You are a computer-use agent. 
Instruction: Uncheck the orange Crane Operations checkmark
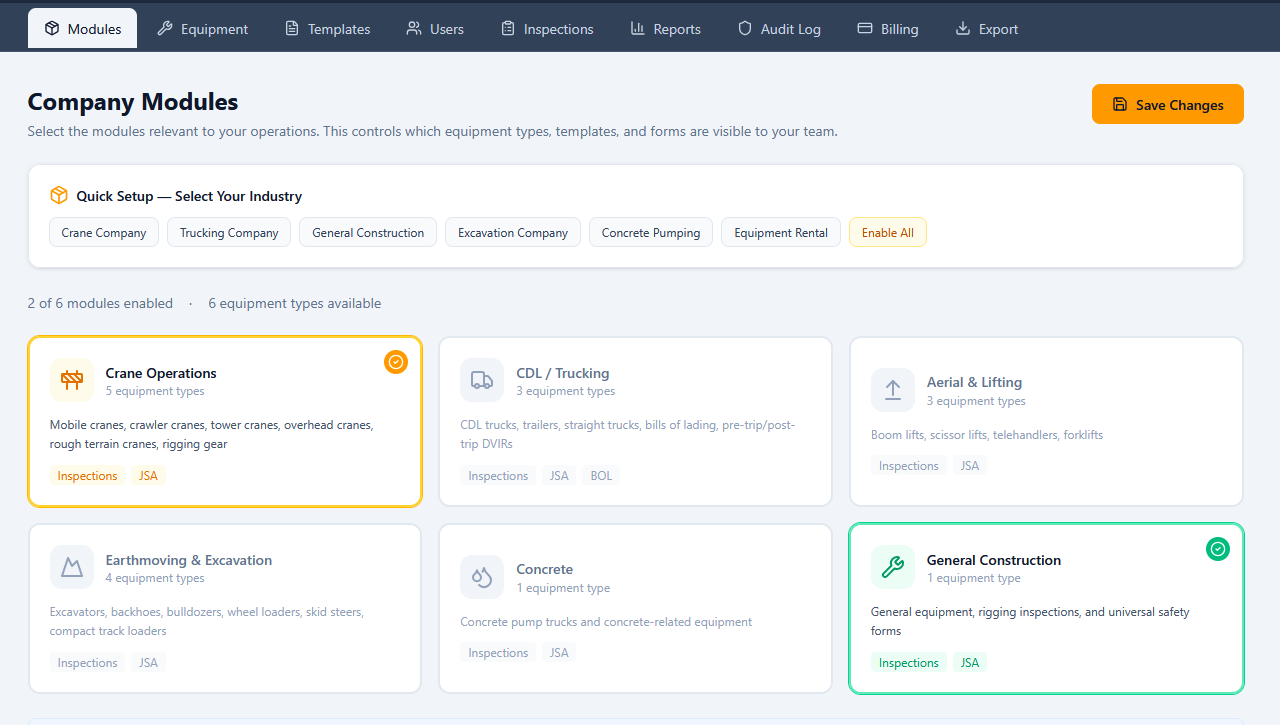pos(396,362)
